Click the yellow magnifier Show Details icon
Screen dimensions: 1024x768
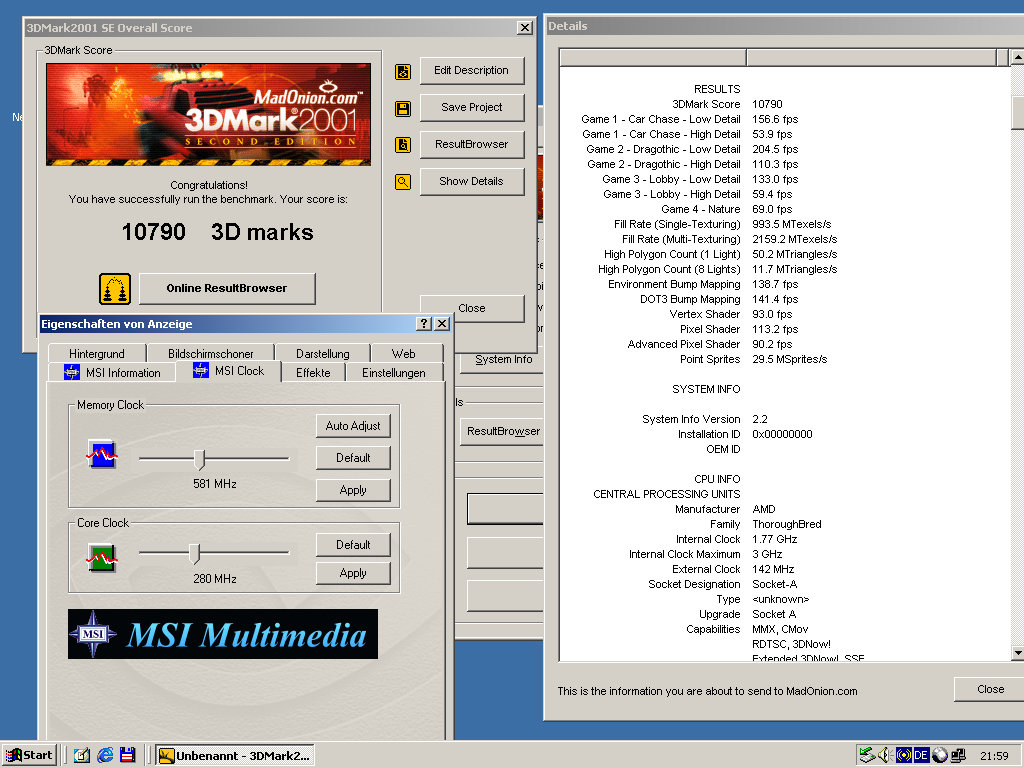click(x=402, y=182)
